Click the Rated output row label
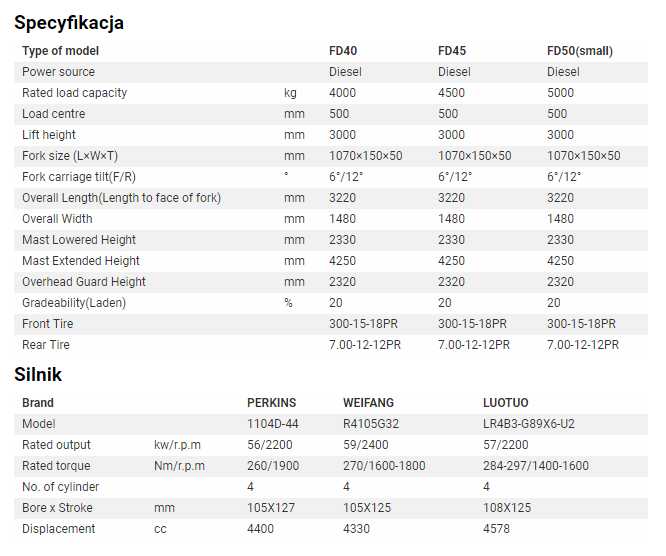 coord(56,445)
